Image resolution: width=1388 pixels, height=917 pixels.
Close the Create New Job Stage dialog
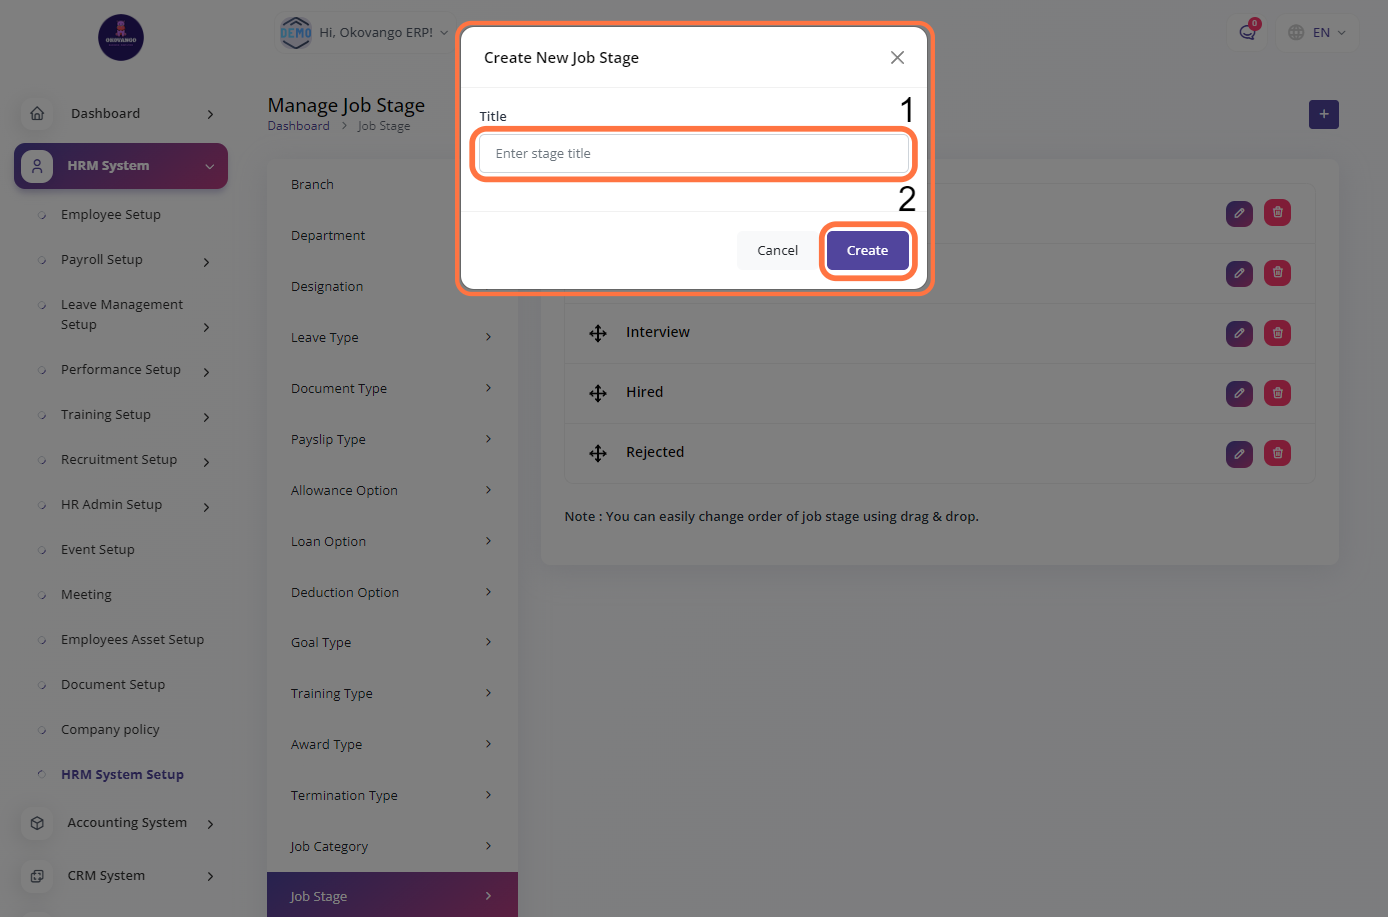(897, 58)
